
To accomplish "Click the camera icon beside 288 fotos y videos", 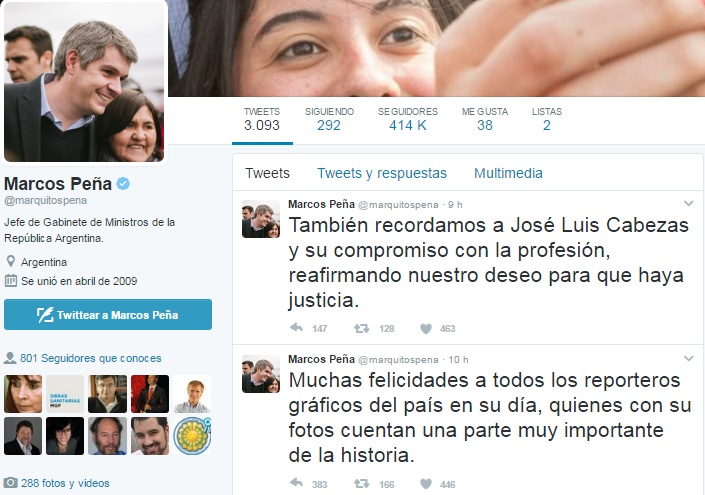I will [x=10, y=483].
